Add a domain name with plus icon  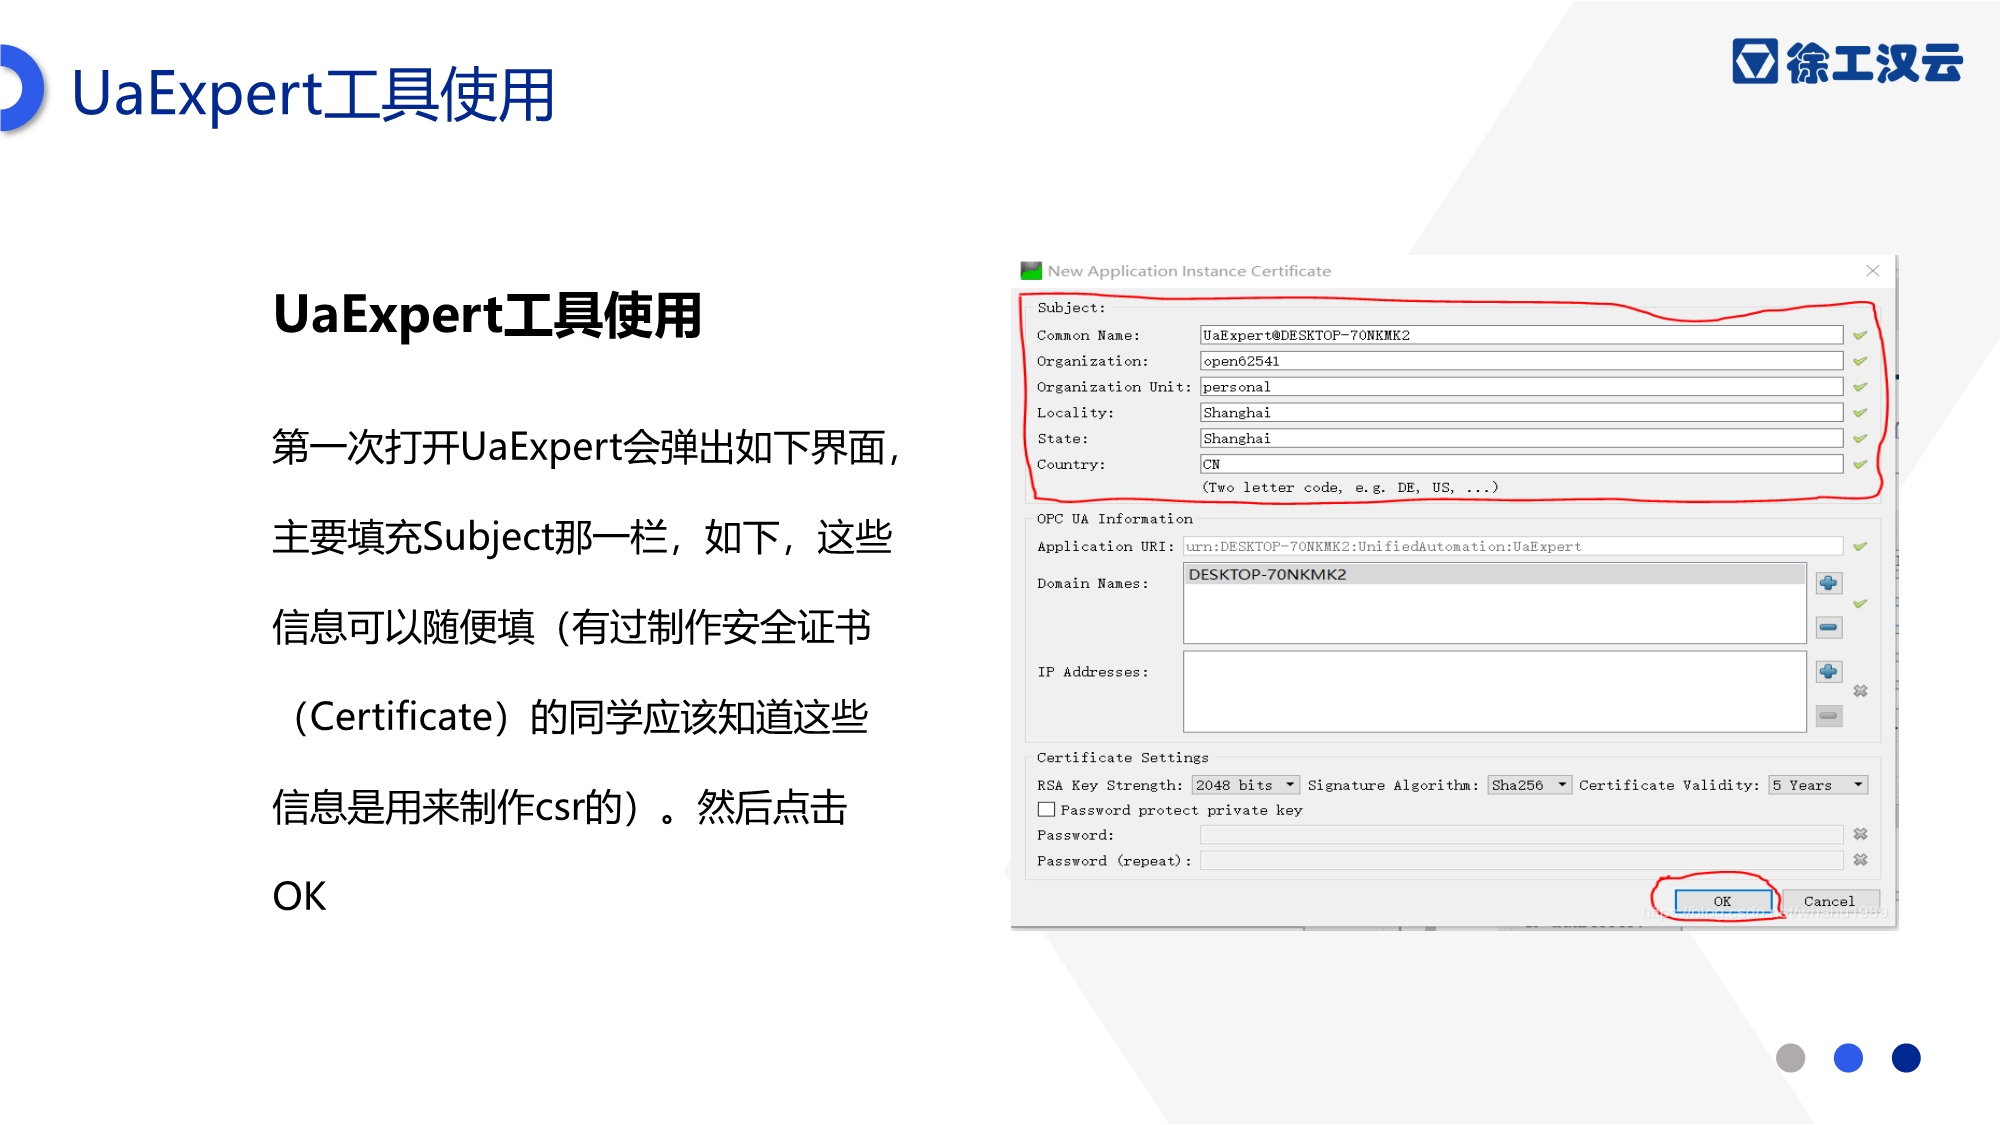tap(1828, 583)
